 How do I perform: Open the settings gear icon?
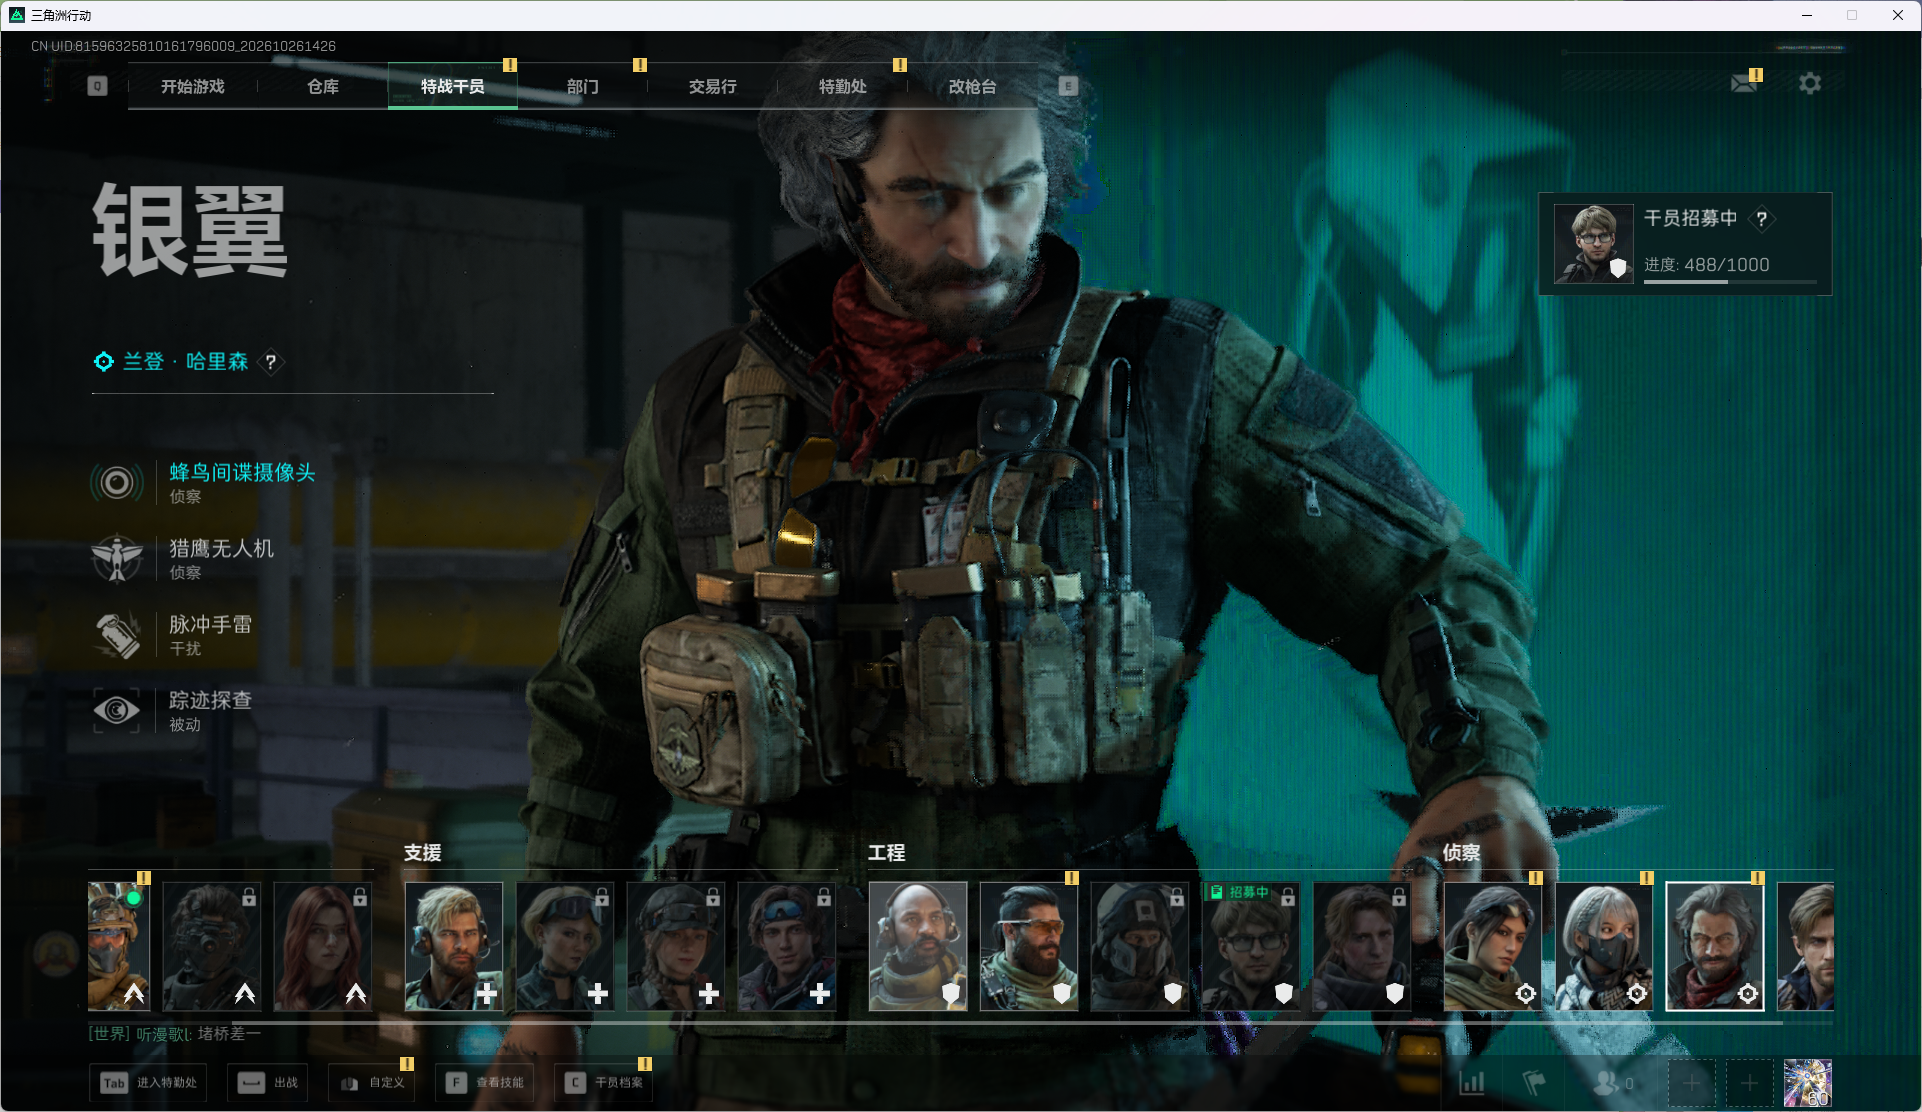(x=1810, y=83)
